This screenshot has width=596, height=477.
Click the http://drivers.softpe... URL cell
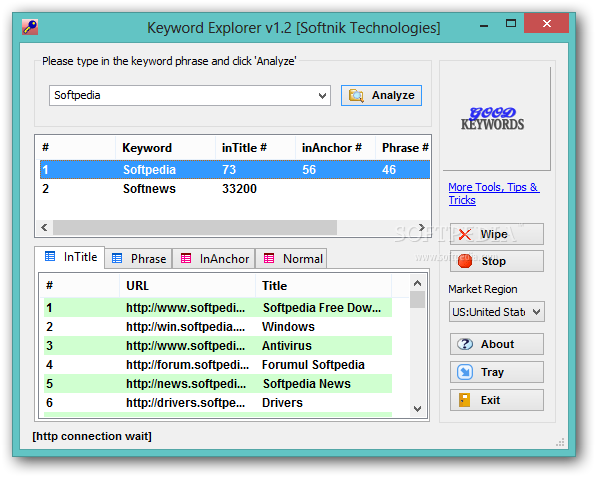(185, 403)
